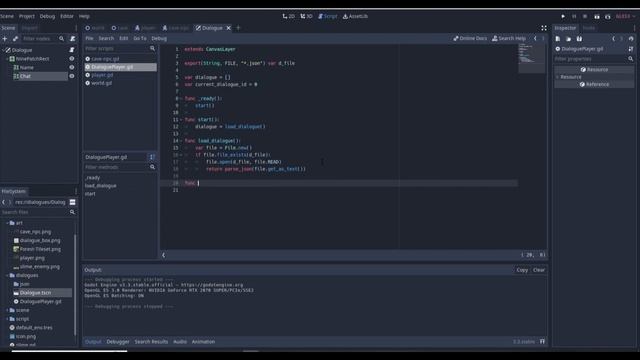640x360 pixels.
Task: Expand the script folder
Action: [x=7, y=319]
